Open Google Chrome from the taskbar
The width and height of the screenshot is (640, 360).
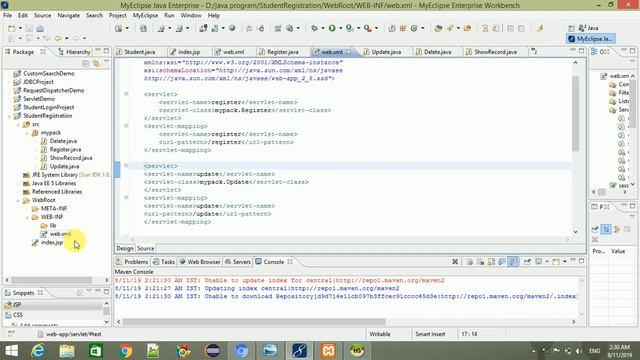click(125, 351)
